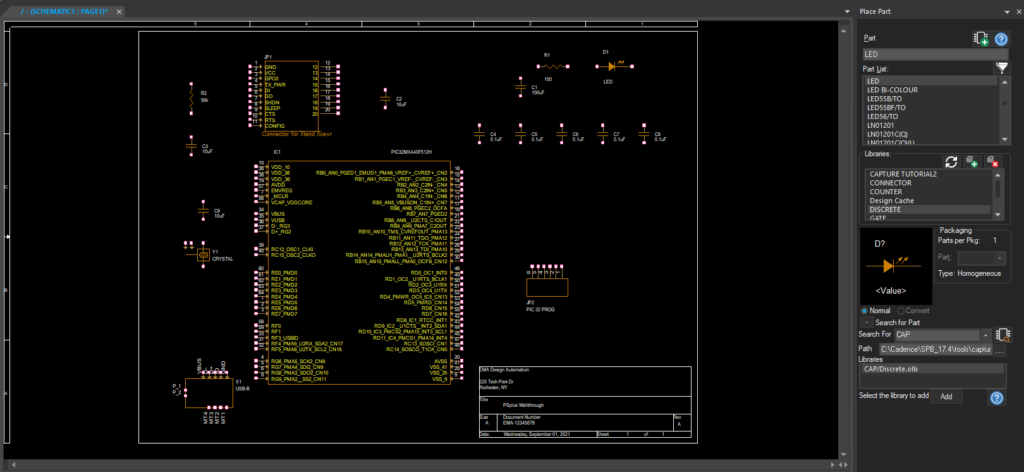This screenshot has width=1024, height=472.
Task: Select capacitor C9 symbol
Action: tap(203, 211)
